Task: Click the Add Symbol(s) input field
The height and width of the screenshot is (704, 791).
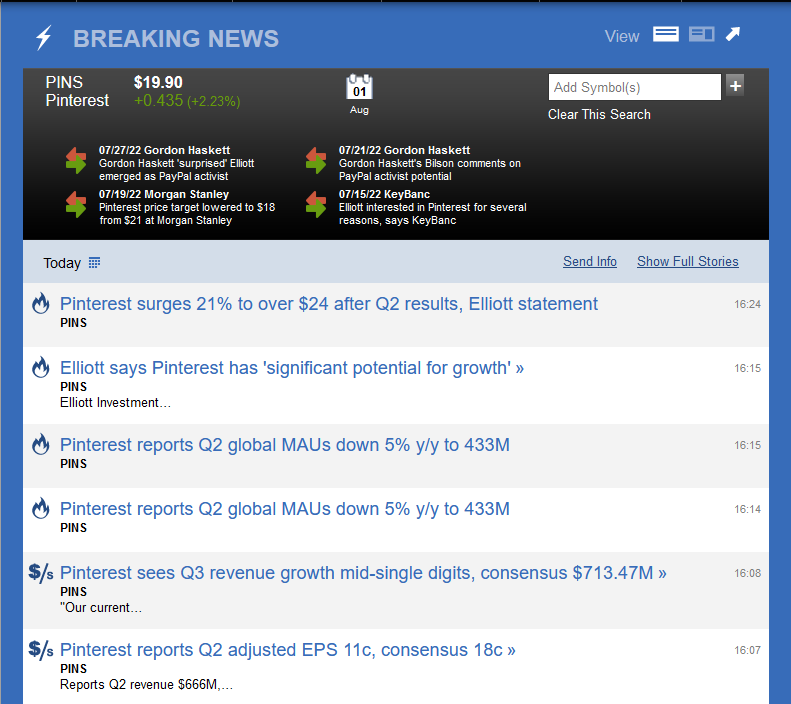Action: (x=635, y=87)
